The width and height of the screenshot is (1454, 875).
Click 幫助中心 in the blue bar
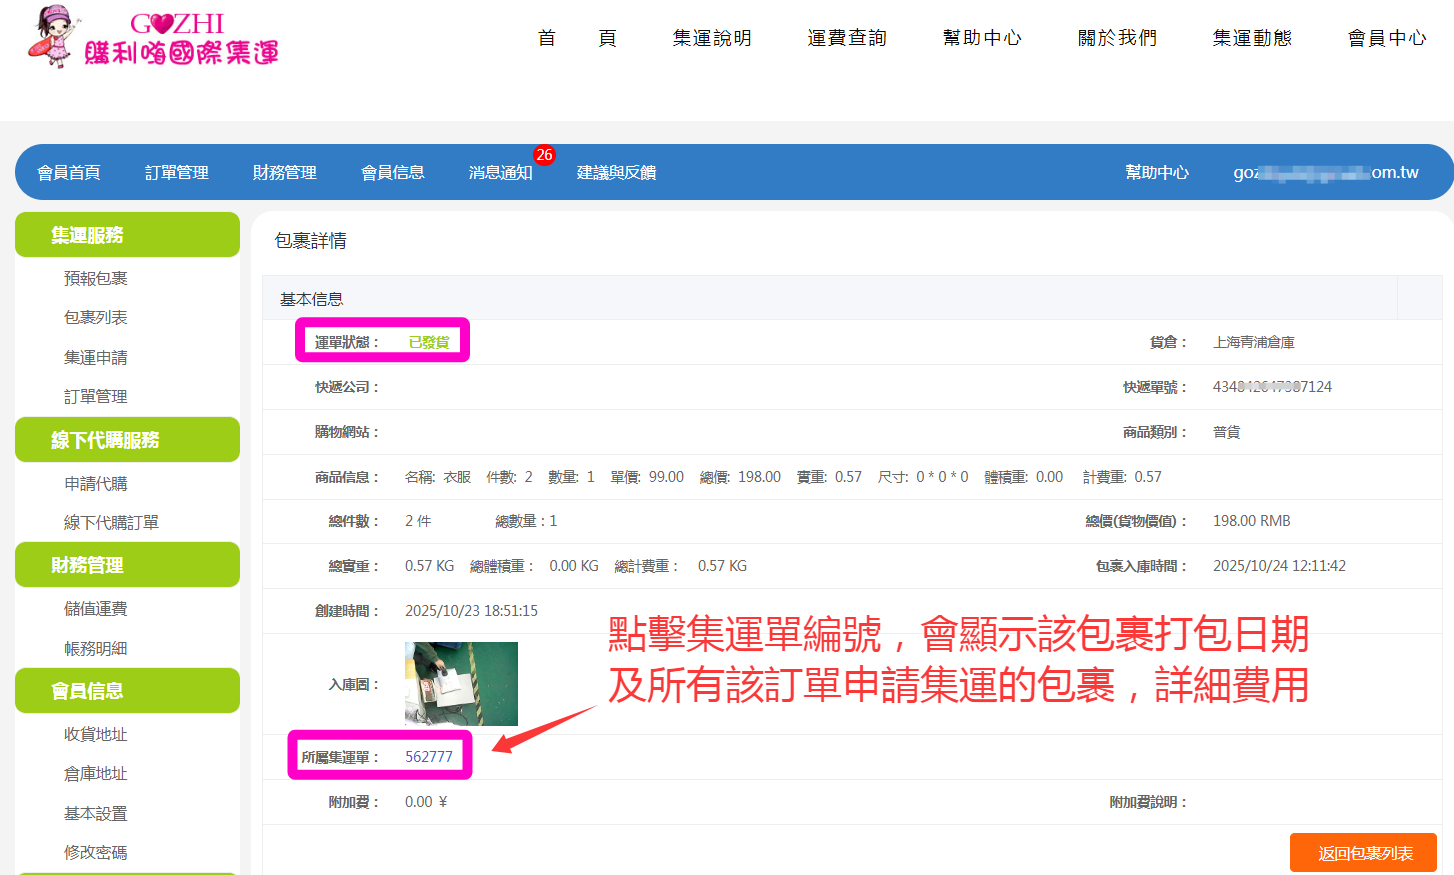(1157, 173)
